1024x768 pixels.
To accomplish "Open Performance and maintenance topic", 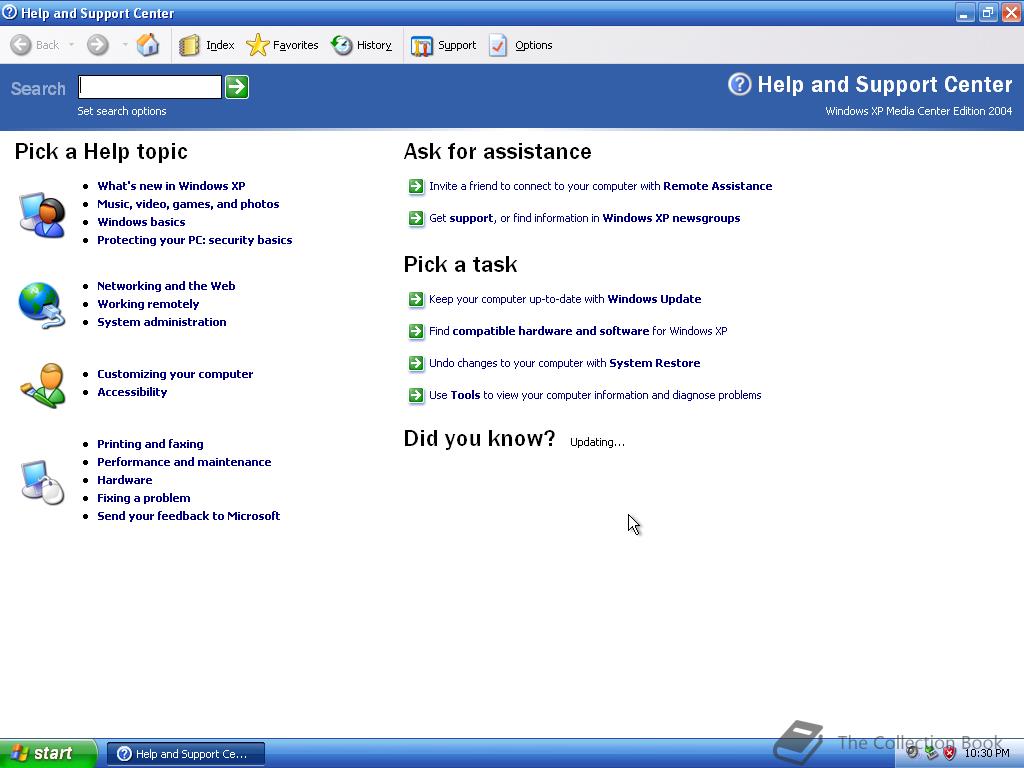I will (184, 462).
